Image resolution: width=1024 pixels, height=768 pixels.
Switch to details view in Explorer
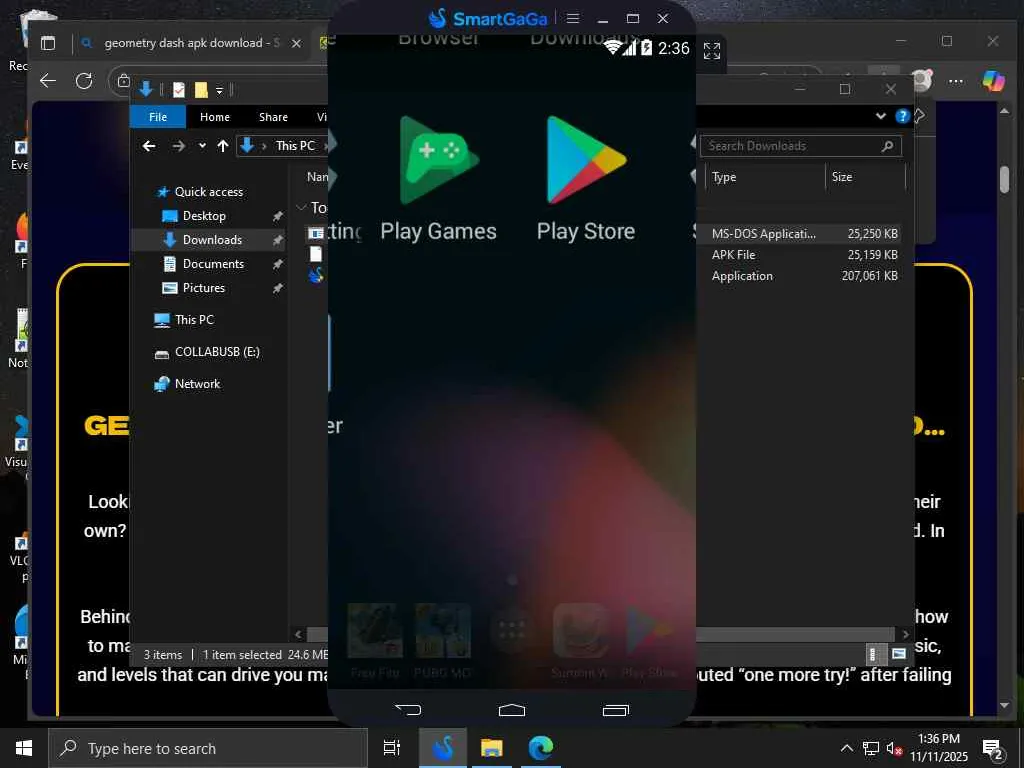872,654
